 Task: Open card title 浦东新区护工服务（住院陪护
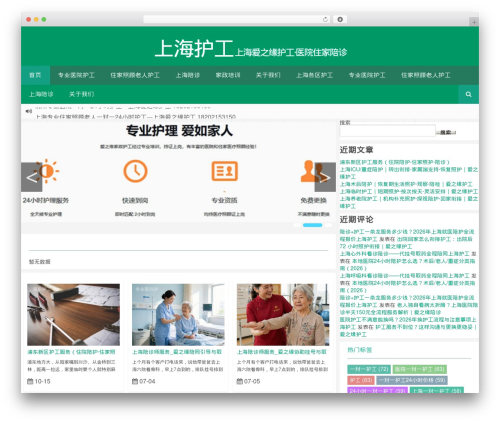[71, 352]
